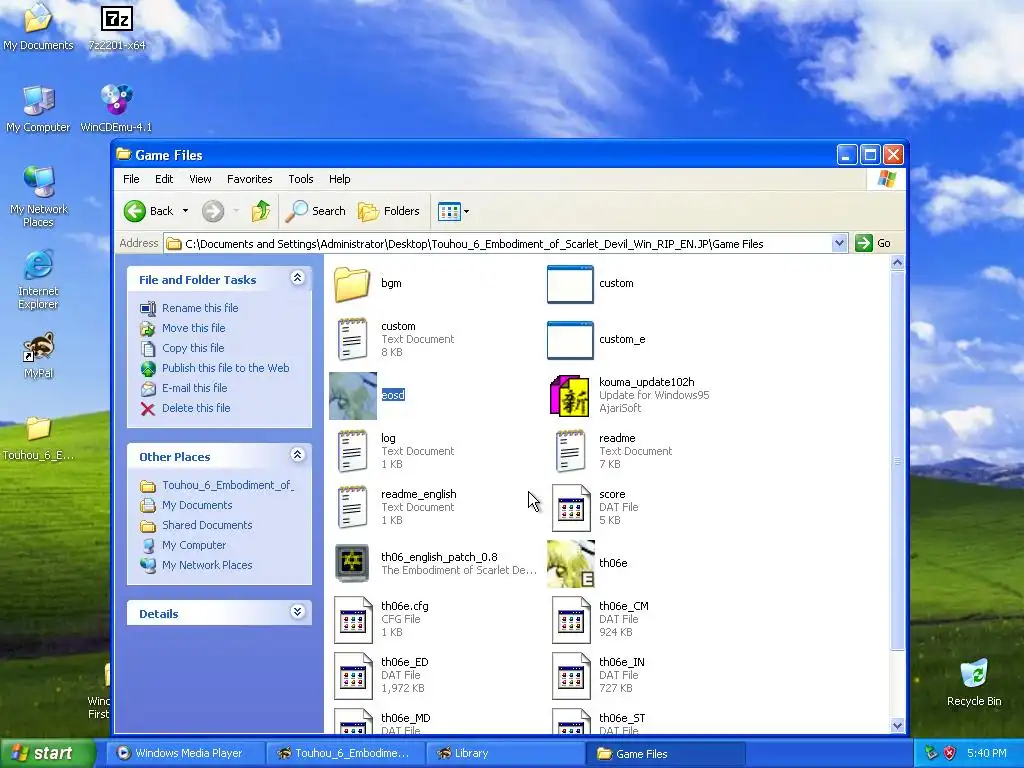Switch to Library taskbar item
The width and height of the screenshot is (1024, 768).
click(x=505, y=754)
